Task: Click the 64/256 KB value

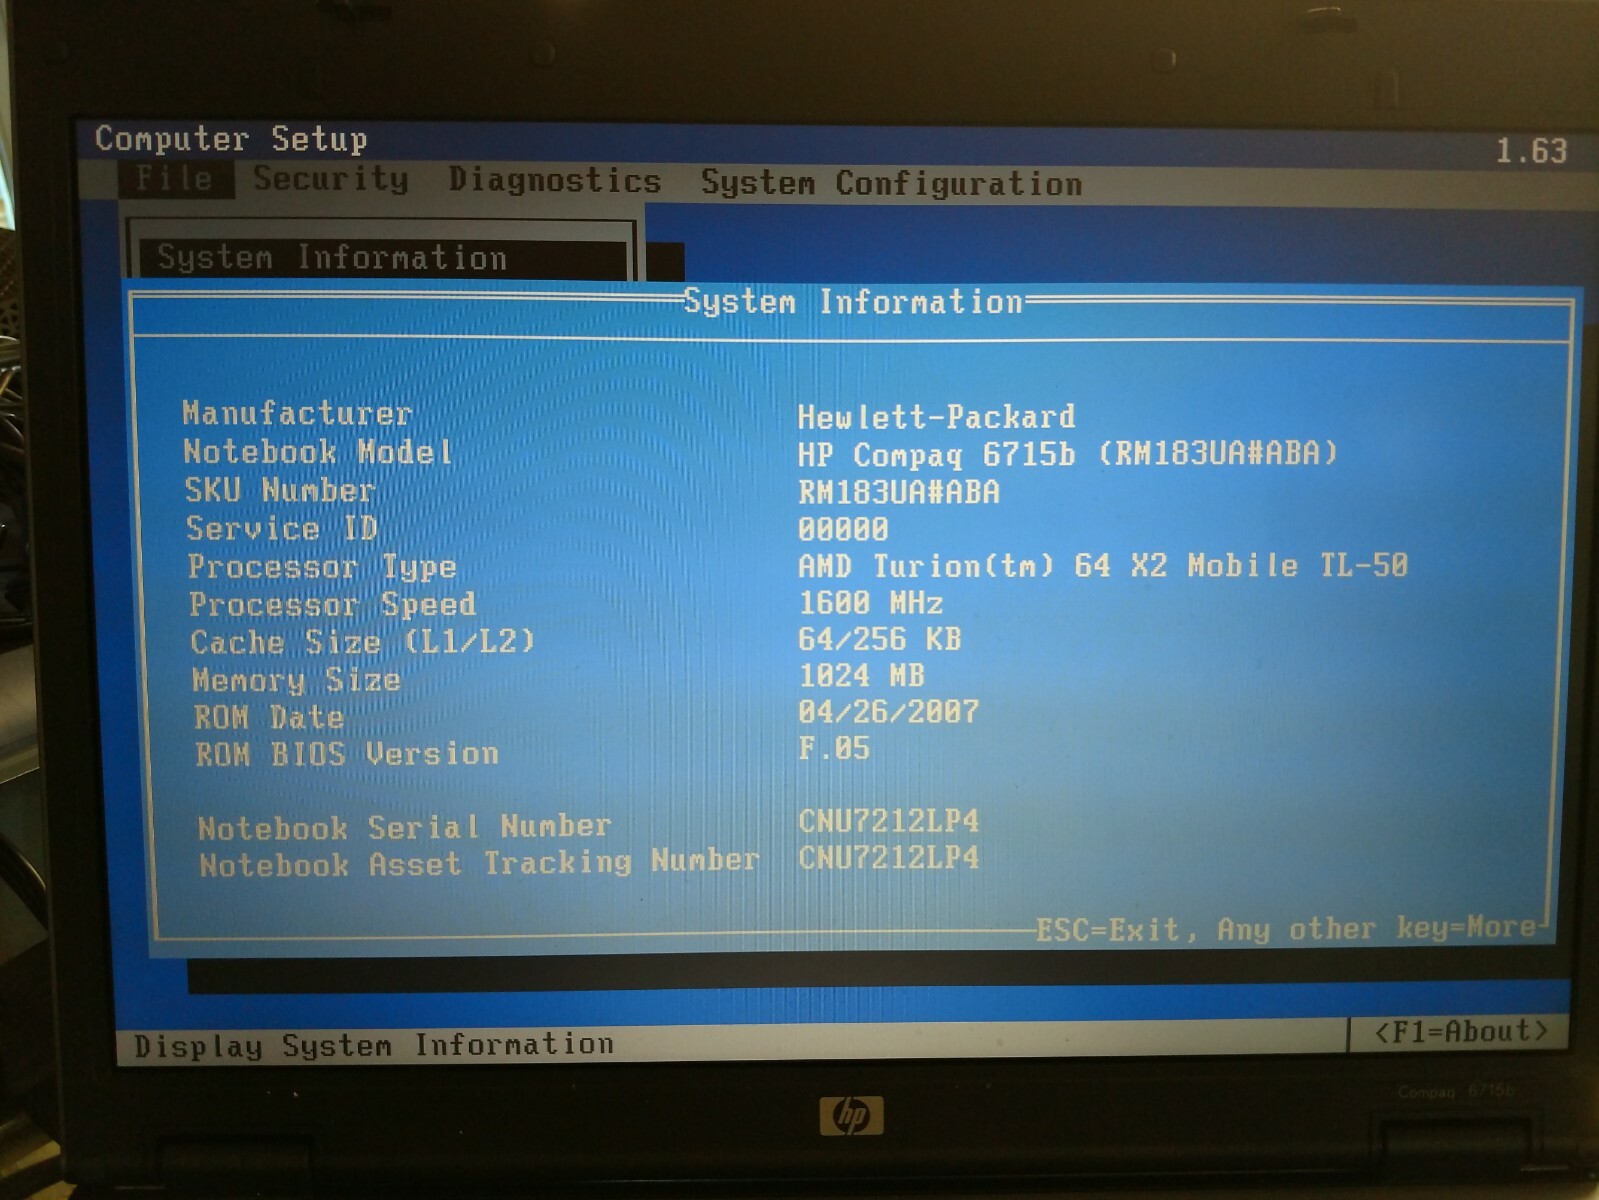Action: (879, 639)
